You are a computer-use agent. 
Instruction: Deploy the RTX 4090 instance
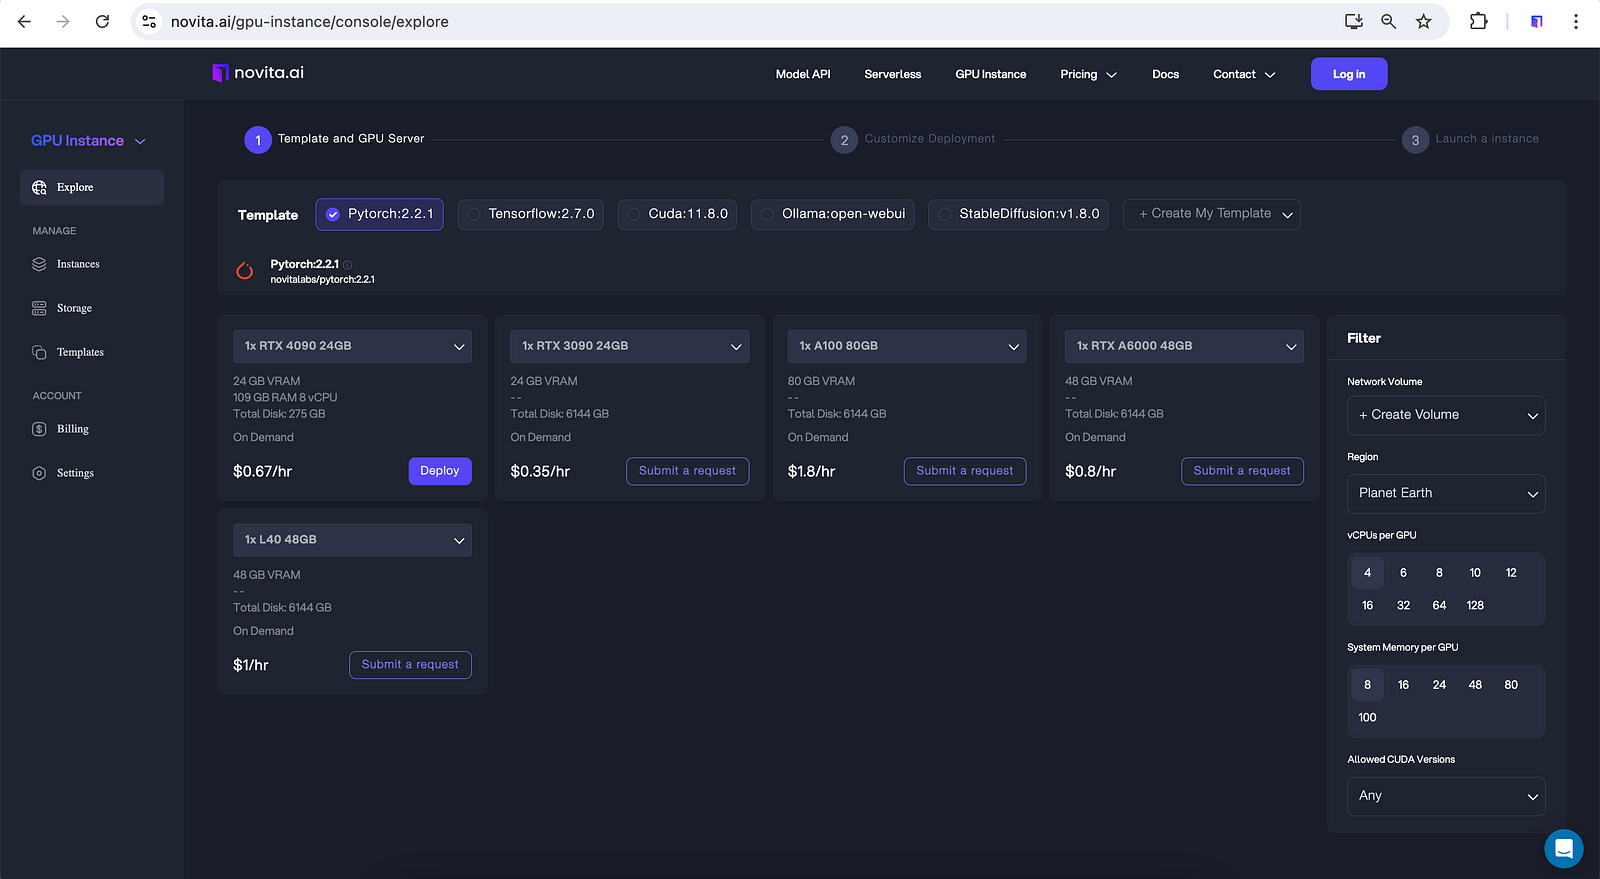click(440, 471)
